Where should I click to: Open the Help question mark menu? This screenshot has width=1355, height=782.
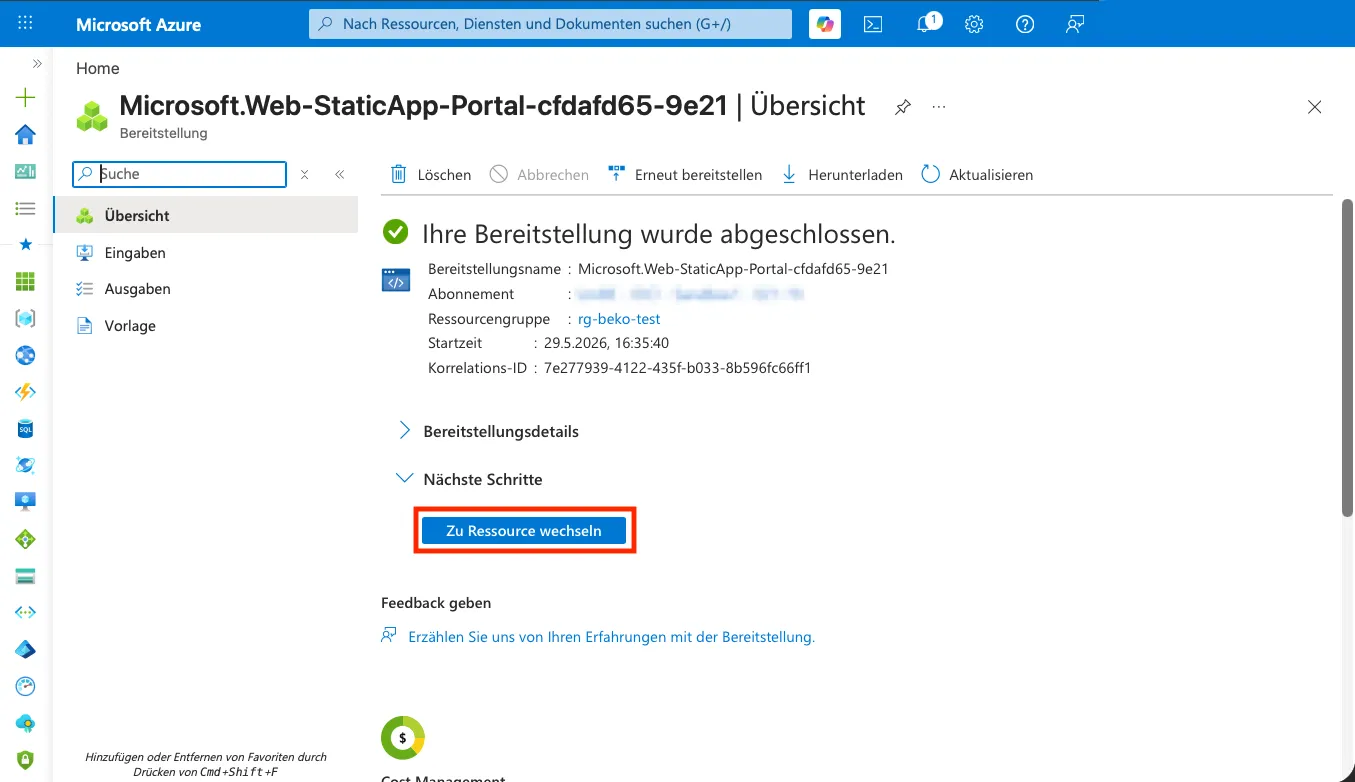[x=1025, y=24]
